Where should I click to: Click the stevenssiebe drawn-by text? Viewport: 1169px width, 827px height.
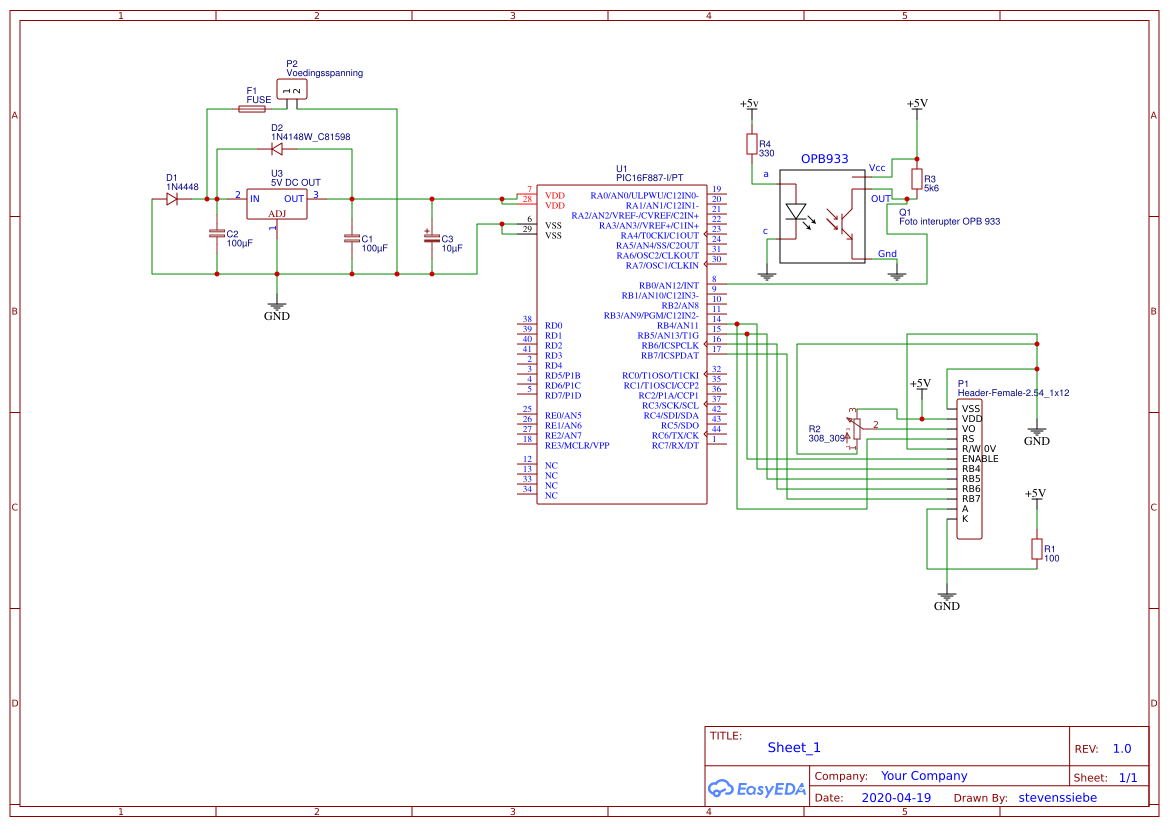coord(1057,797)
